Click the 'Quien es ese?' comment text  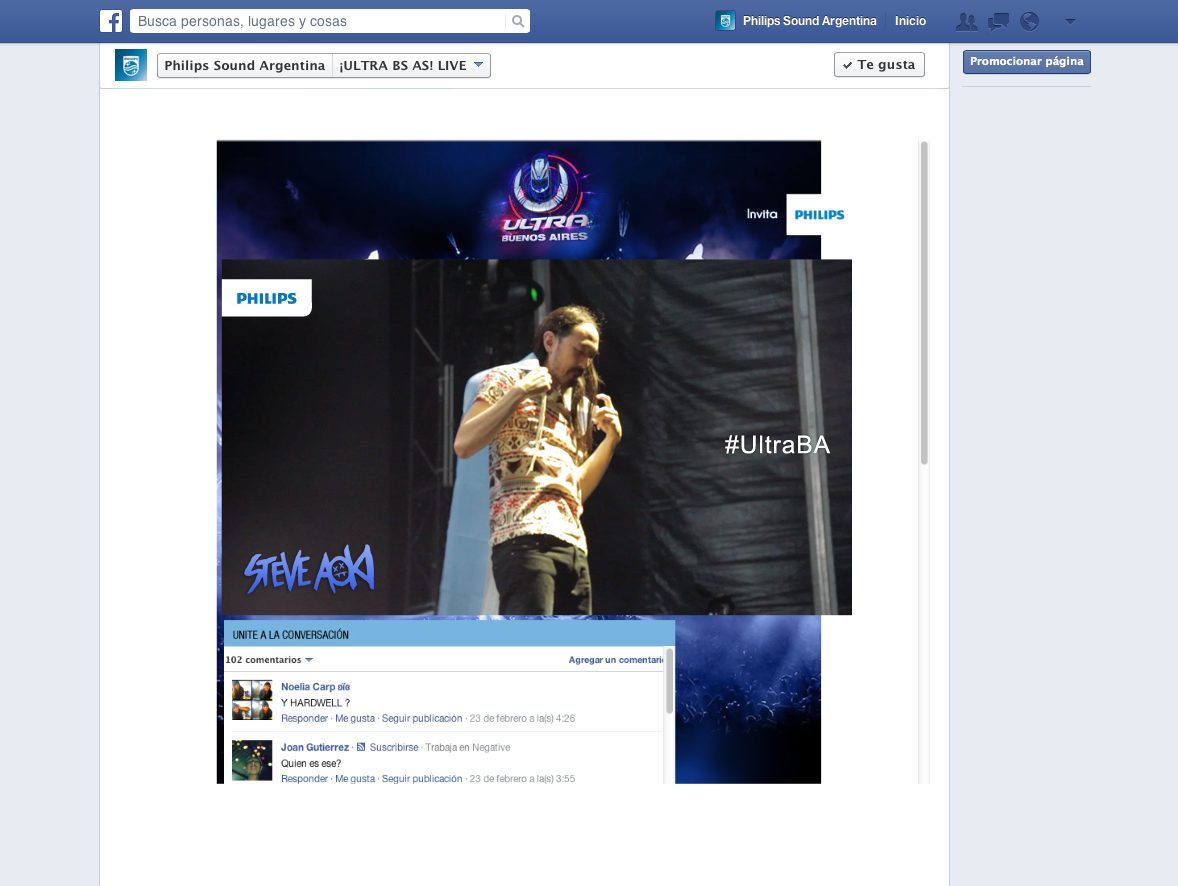click(x=311, y=763)
